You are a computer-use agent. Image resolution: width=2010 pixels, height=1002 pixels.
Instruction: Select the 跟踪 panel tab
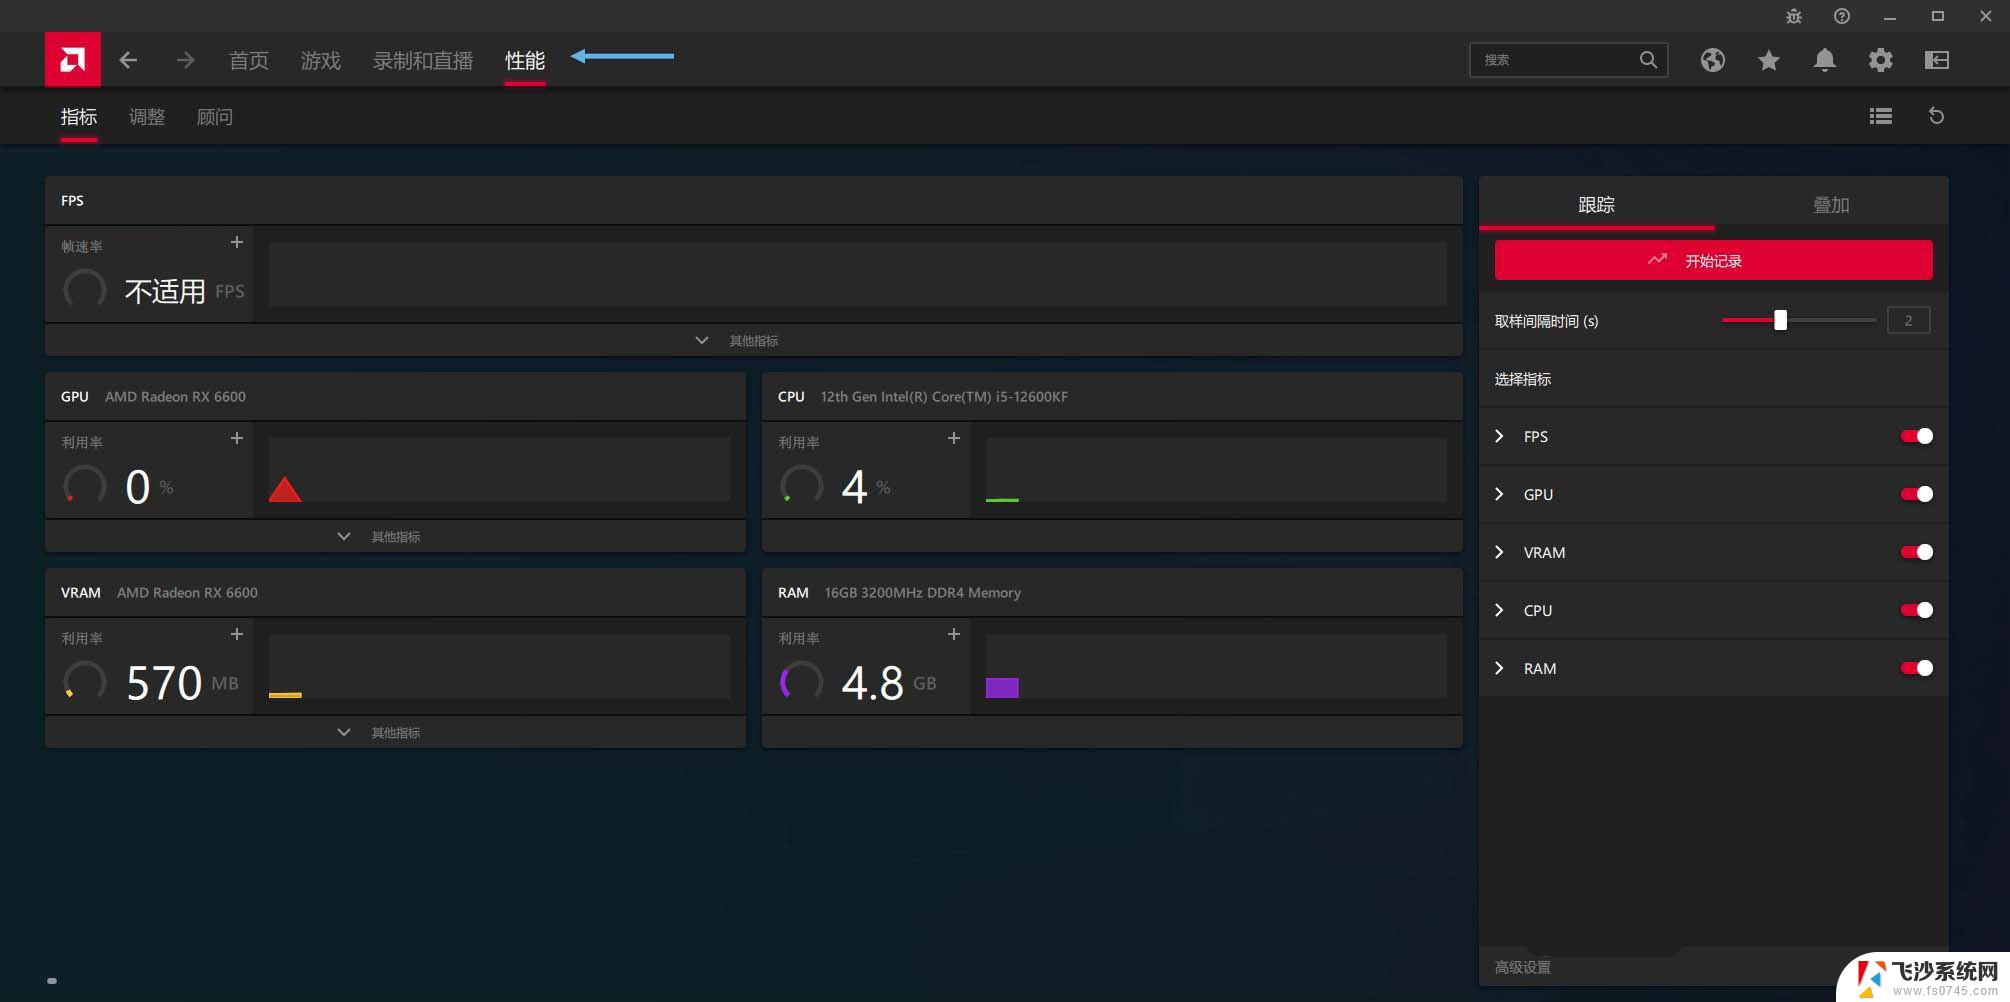click(x=1596, y=204)
